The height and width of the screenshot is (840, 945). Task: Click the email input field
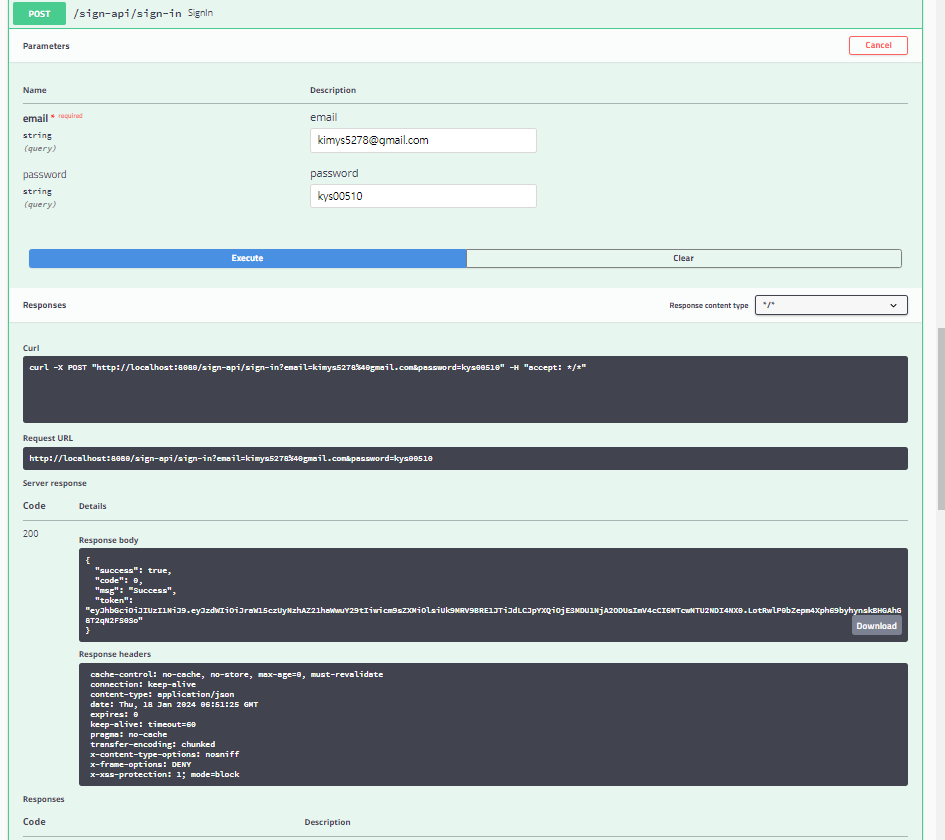click(423, 140)
